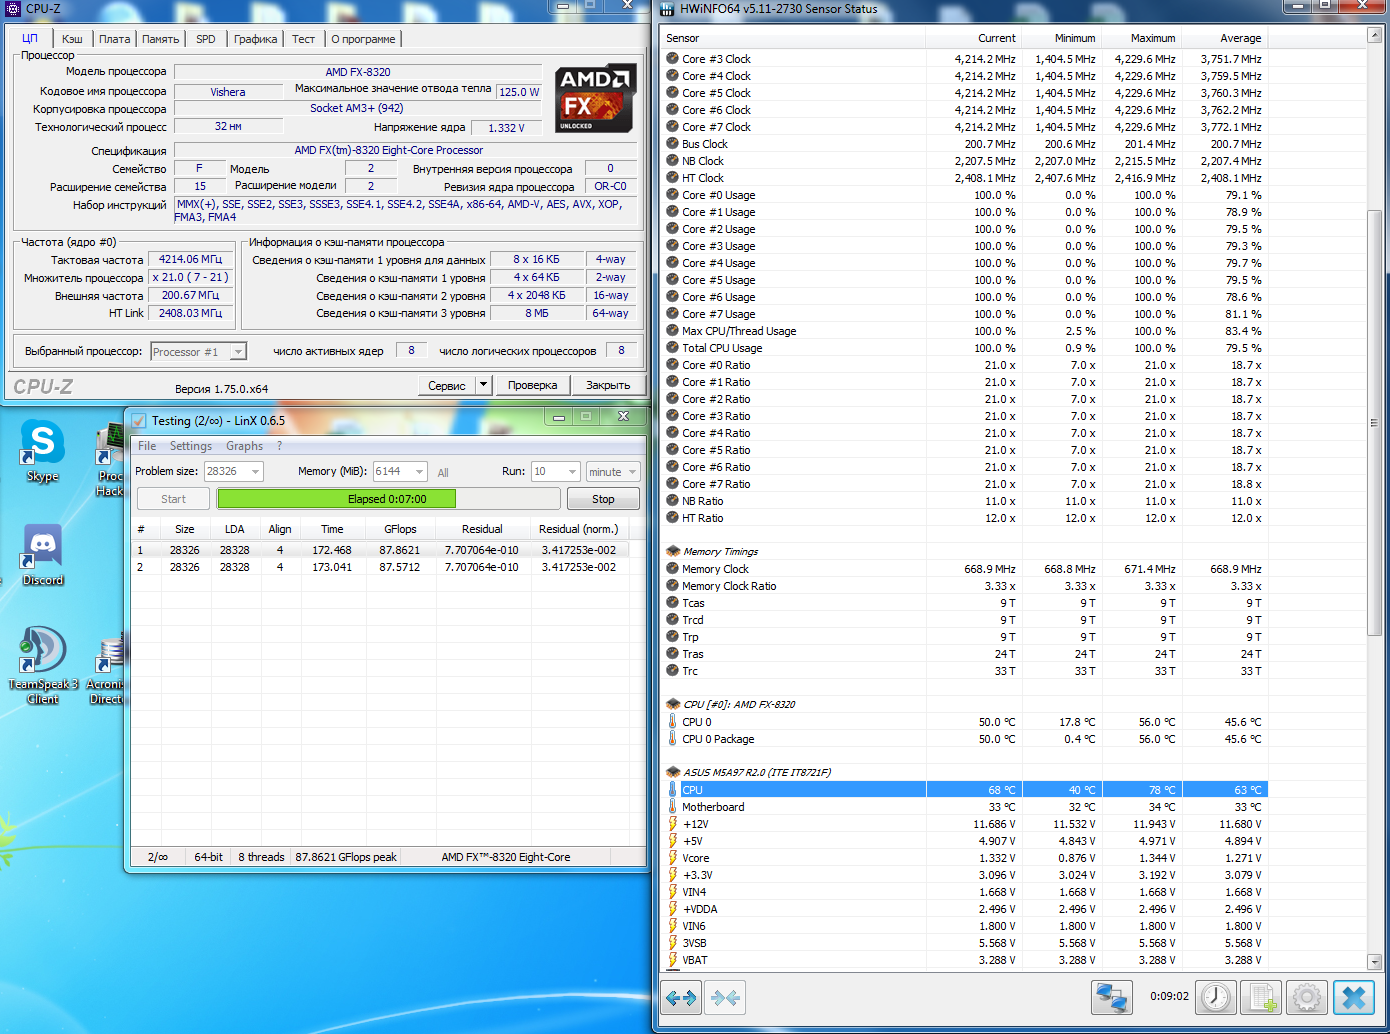Image resolution: width=1390 pixels, height=1034 pixels.
Task: Click the 172.468 time cell in LinX results
Action: point(332,550)
